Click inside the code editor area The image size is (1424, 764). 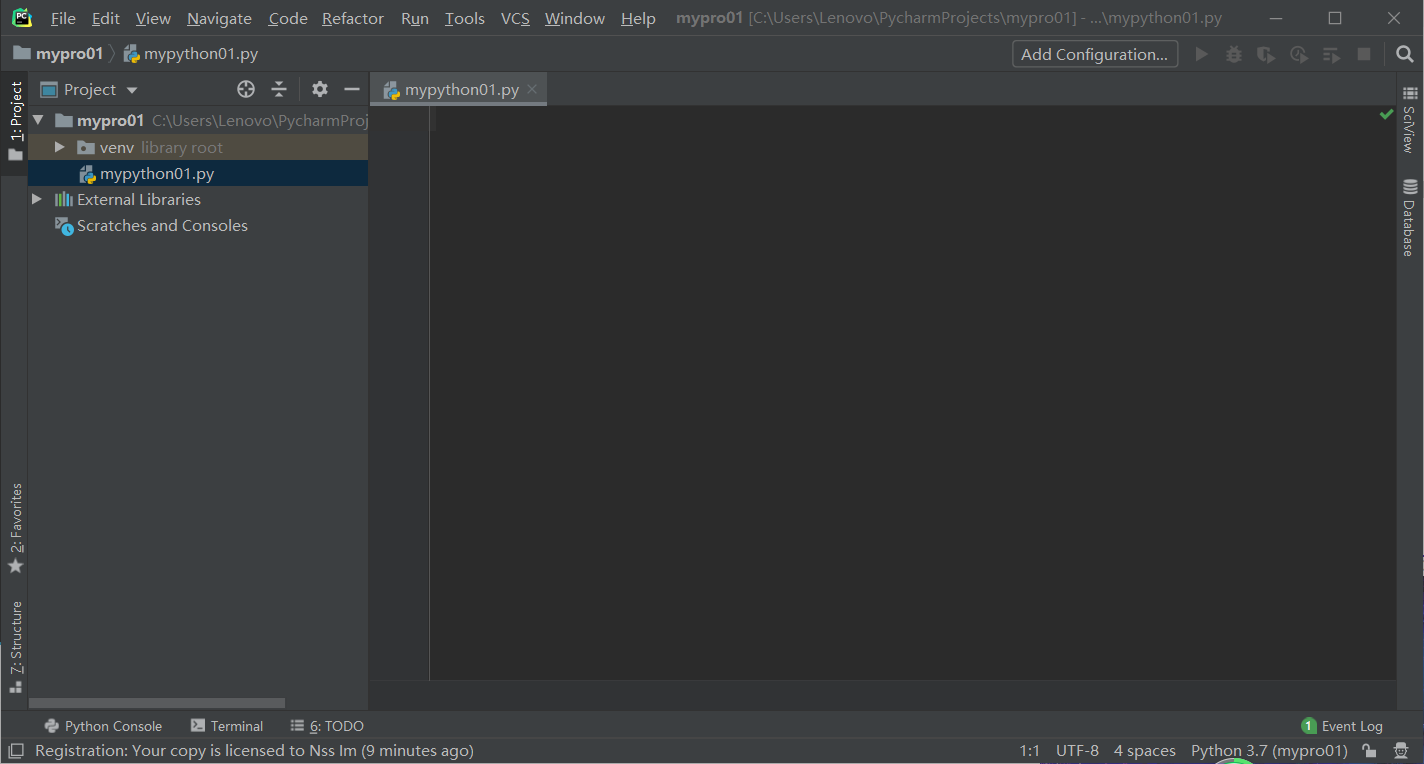pos(912,393)
